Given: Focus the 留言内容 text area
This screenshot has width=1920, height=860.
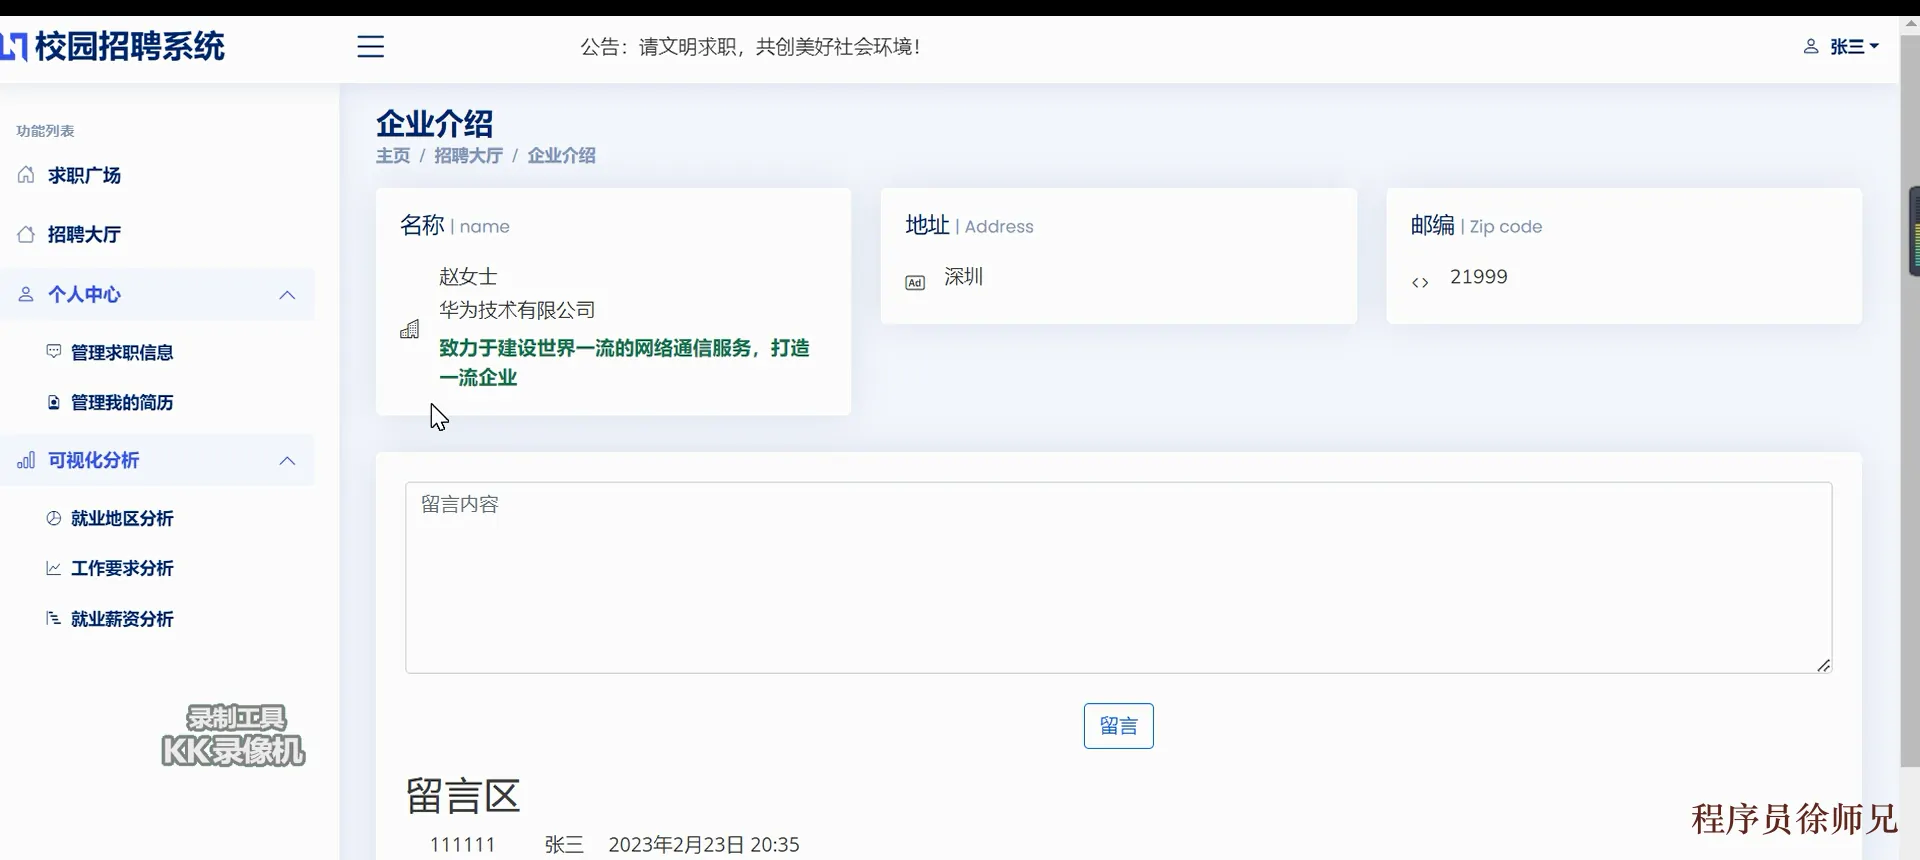Looking at the screenshot, I should click(1118, 578).
